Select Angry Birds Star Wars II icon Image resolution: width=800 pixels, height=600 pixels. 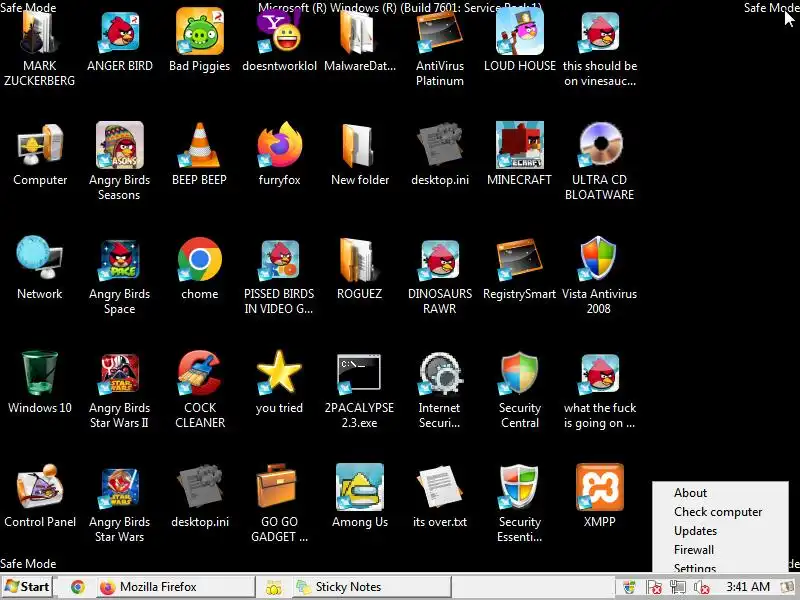tap(119, 374)
